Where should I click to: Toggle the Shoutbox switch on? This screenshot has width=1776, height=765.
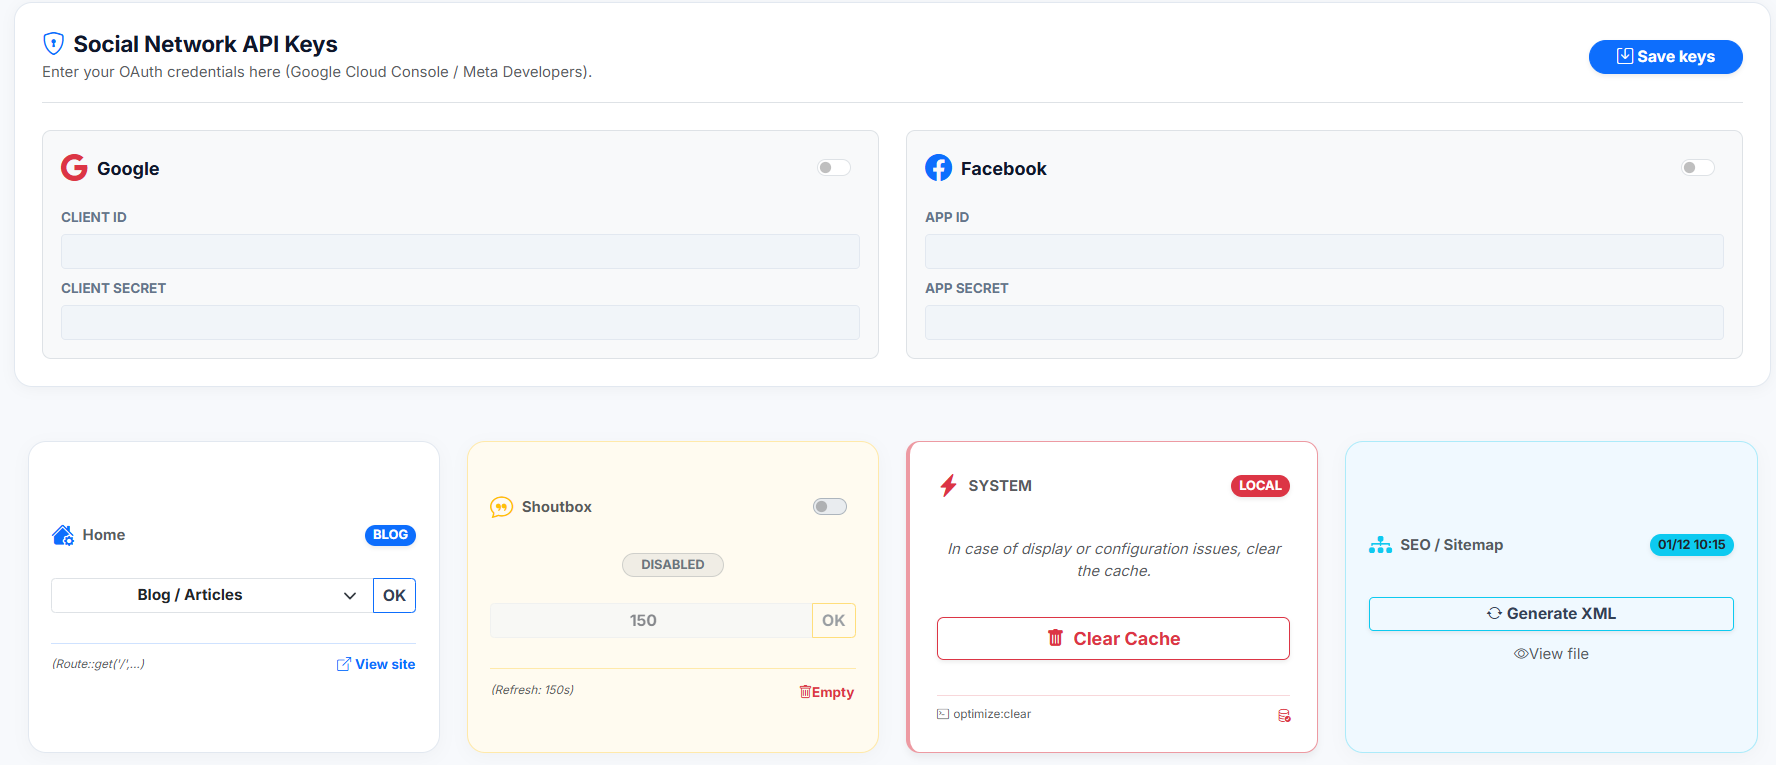(x=830, y=507)
